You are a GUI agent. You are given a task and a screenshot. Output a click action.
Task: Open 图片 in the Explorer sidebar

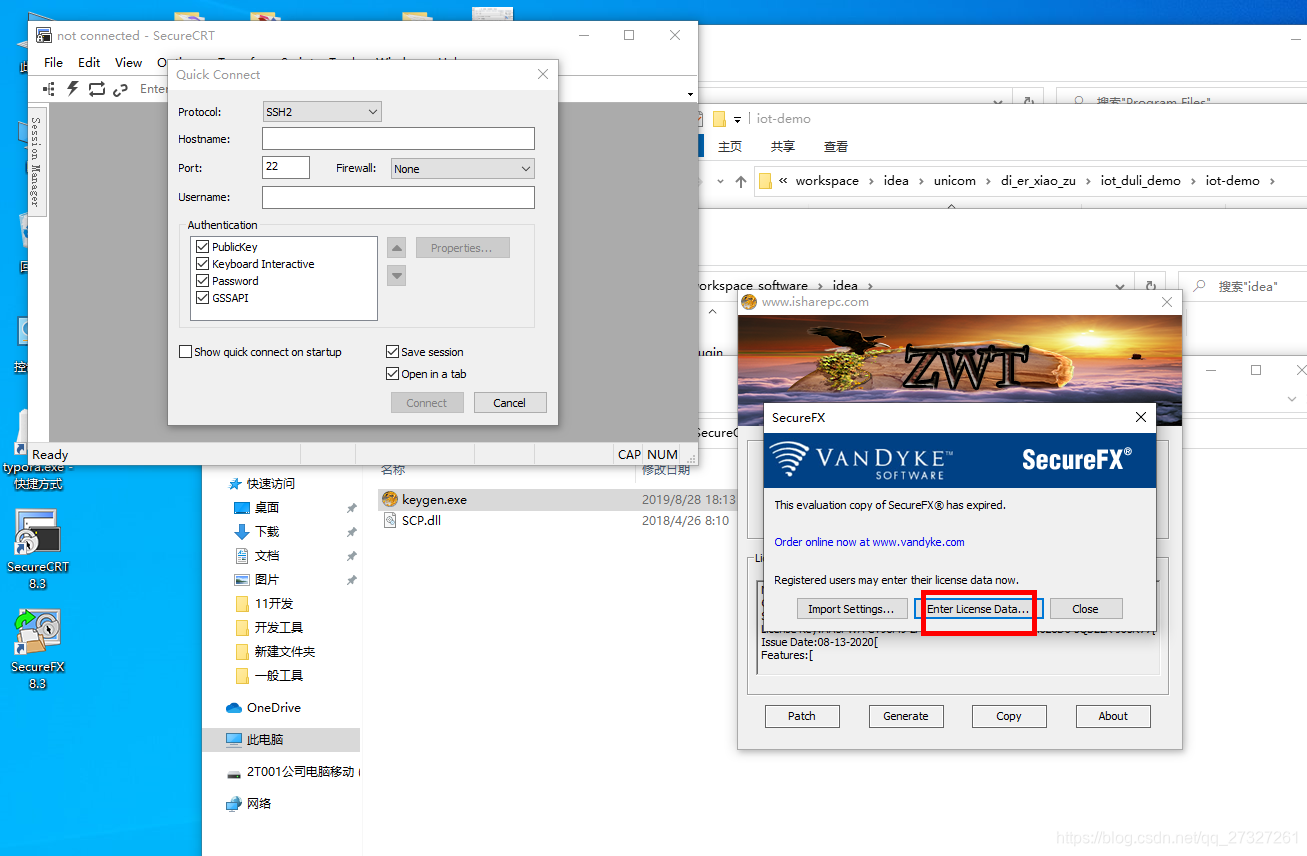pos(257,579)
